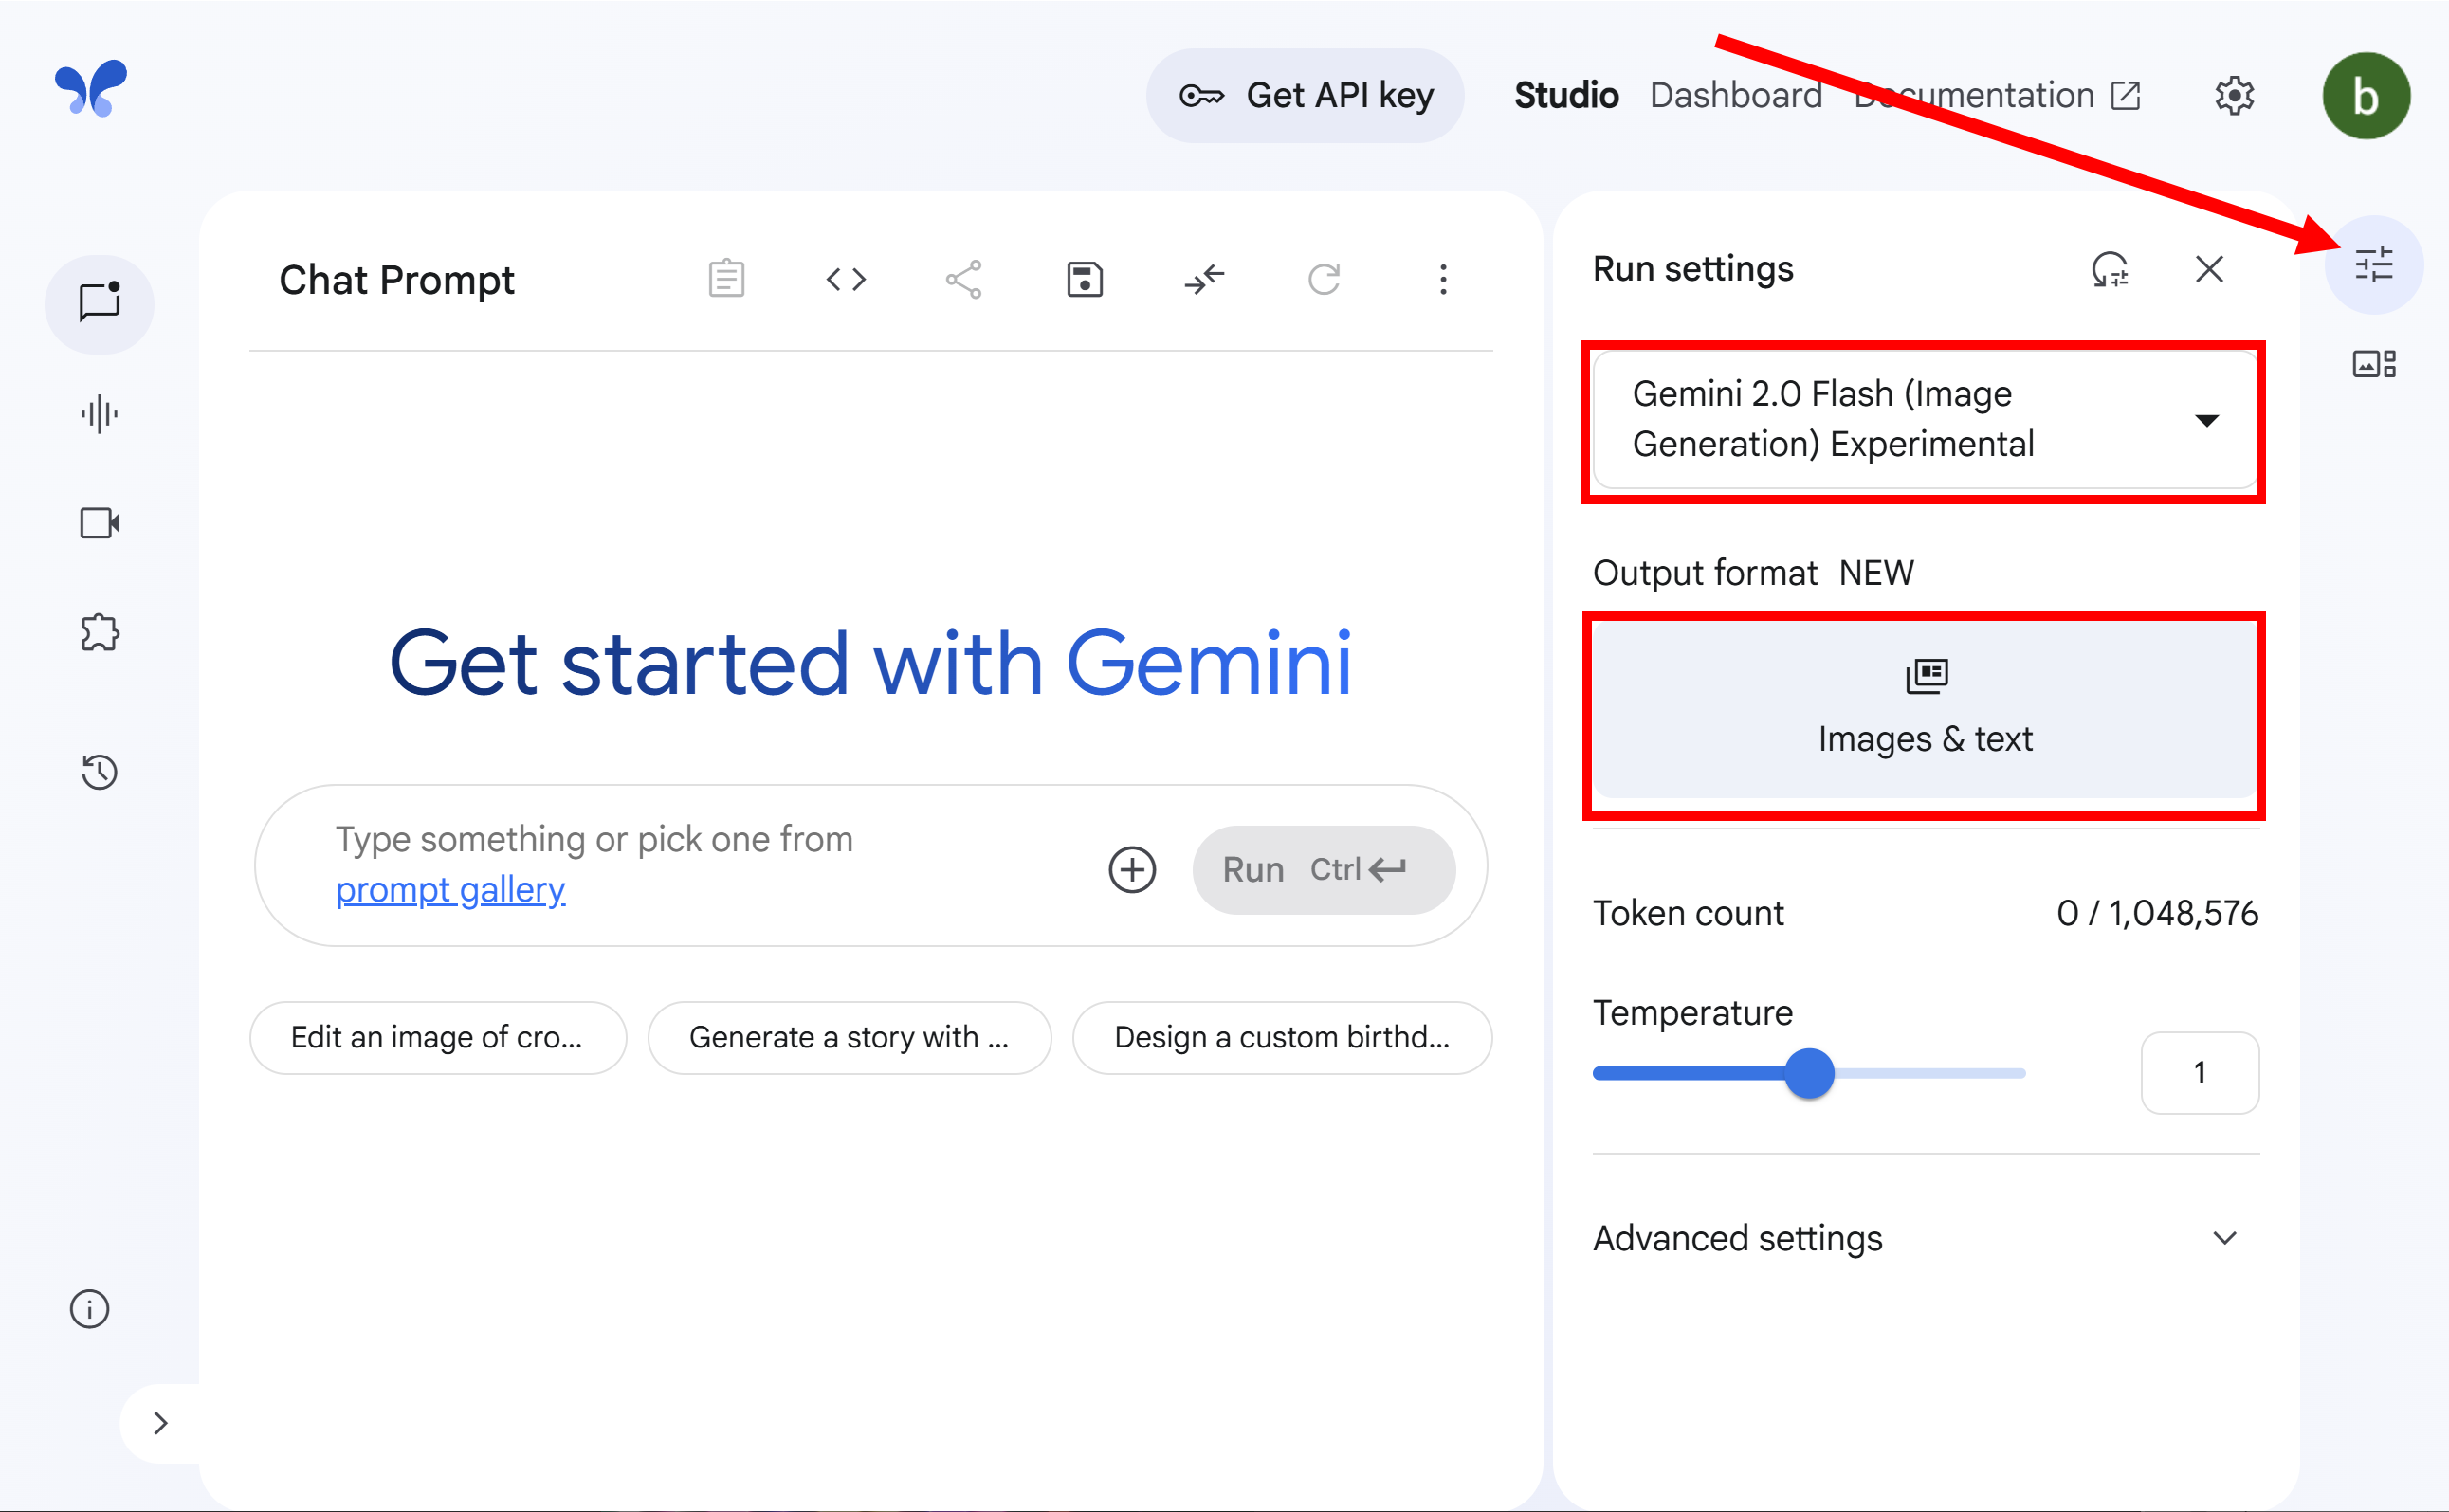Click the system instructions clipboard icon
The height and width of the screenshot is (1512, 2449).
[726, 279]
